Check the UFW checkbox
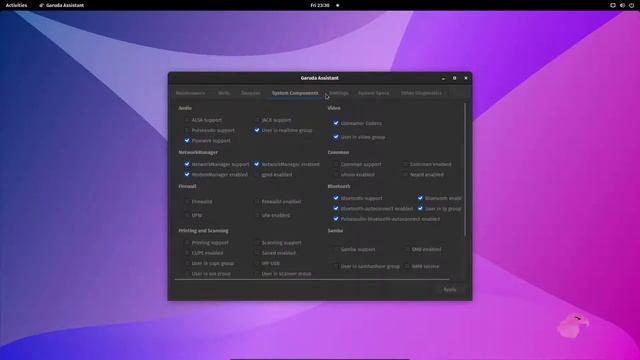Screen dimensions: 640x360 coord(187,215)
